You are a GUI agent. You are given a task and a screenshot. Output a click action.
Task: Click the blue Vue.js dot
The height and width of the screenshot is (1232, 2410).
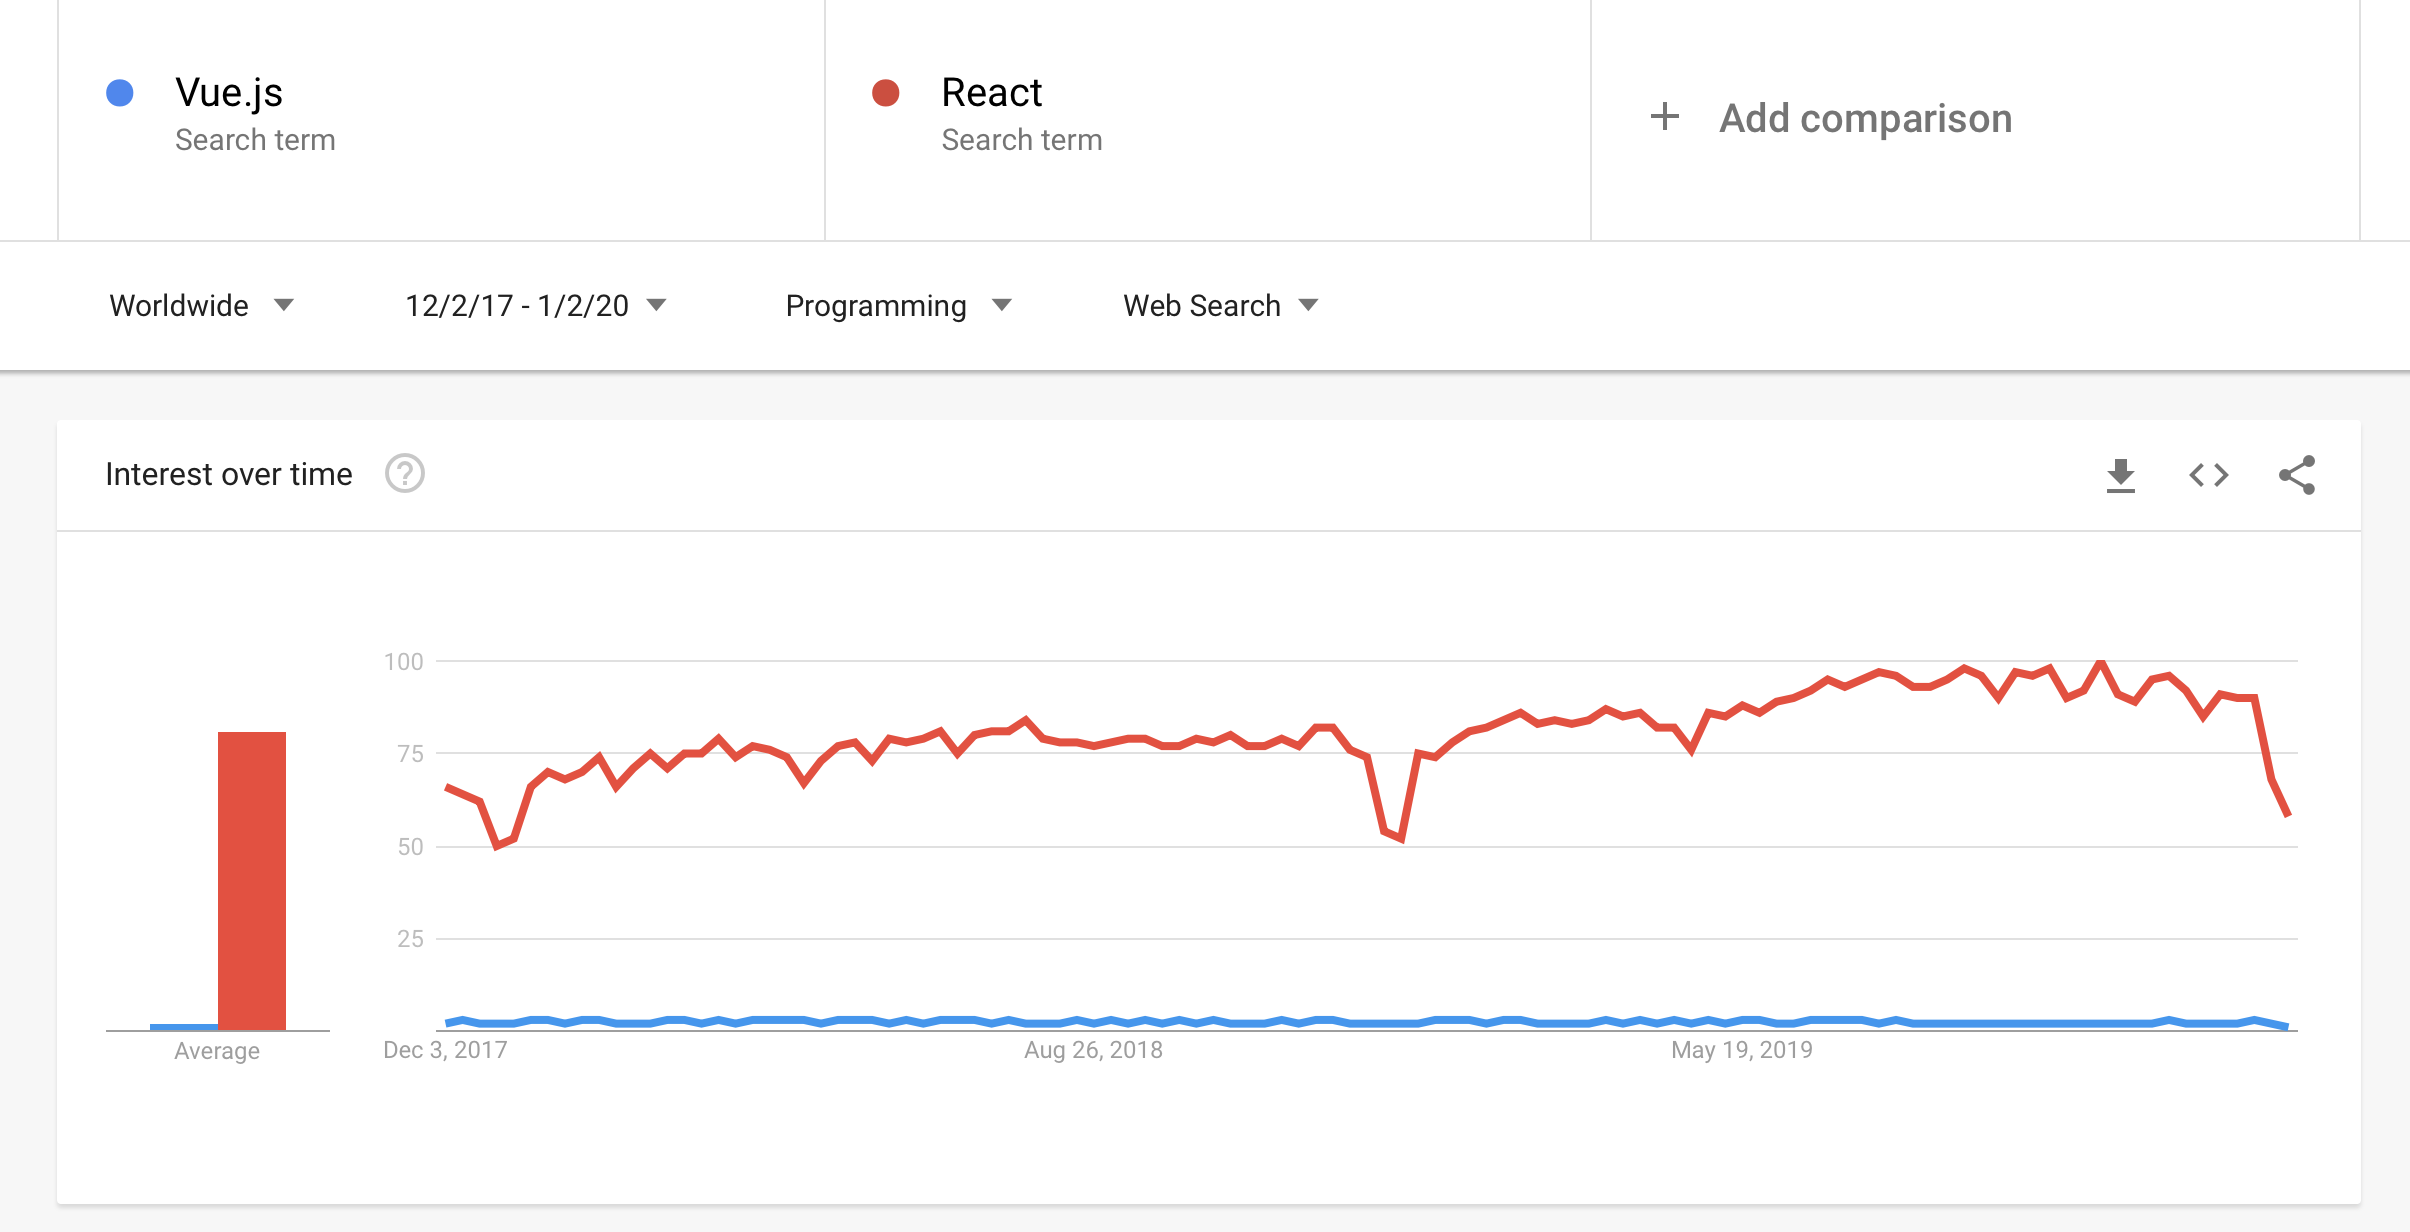120,93
